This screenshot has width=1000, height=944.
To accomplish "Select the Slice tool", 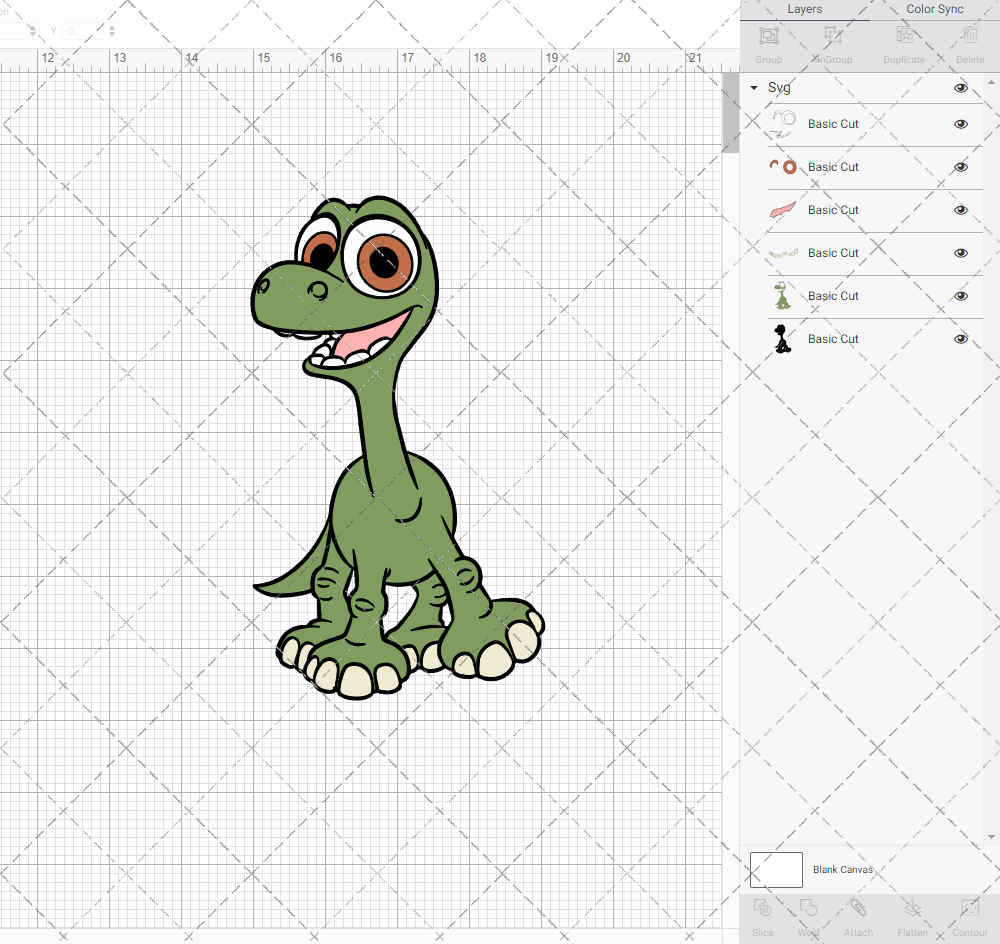I will tap(762, 908).
